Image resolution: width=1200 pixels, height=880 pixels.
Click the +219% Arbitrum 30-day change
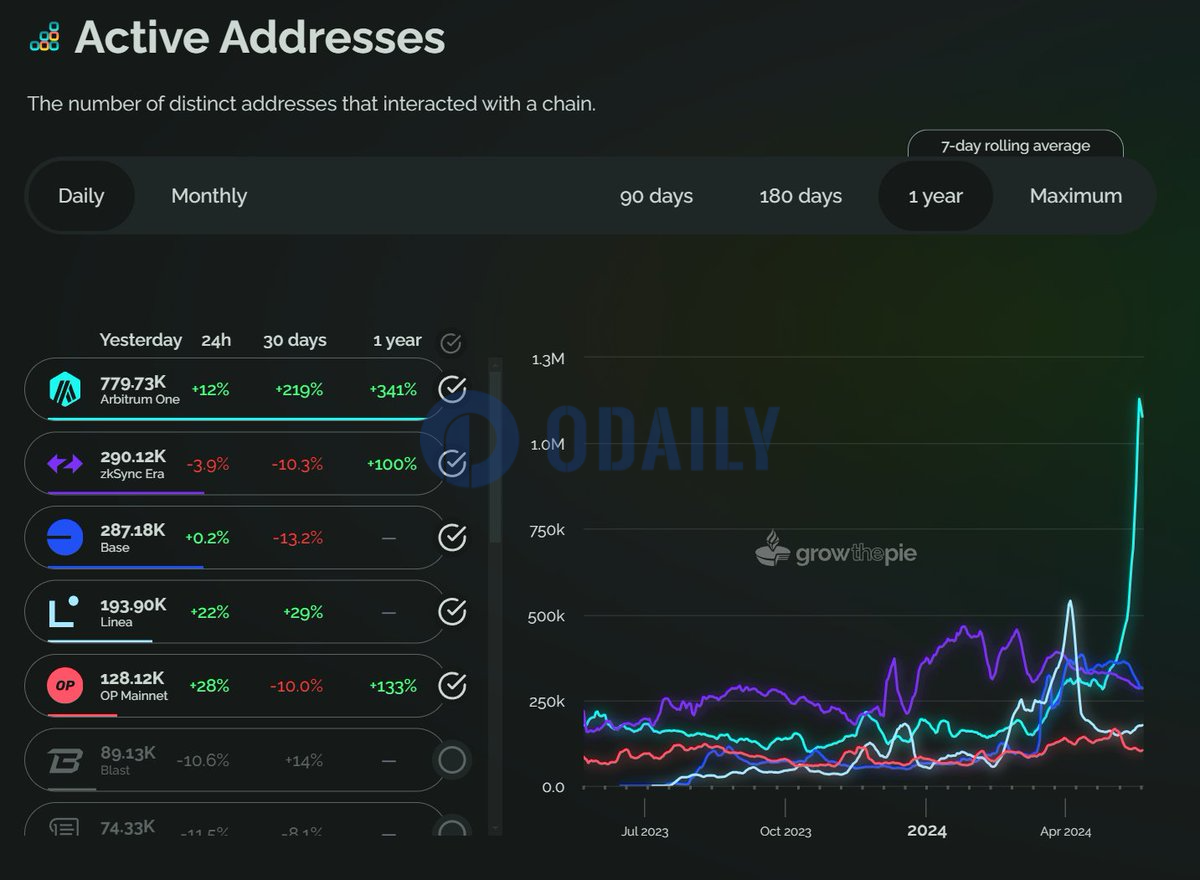tap(299, 389)
